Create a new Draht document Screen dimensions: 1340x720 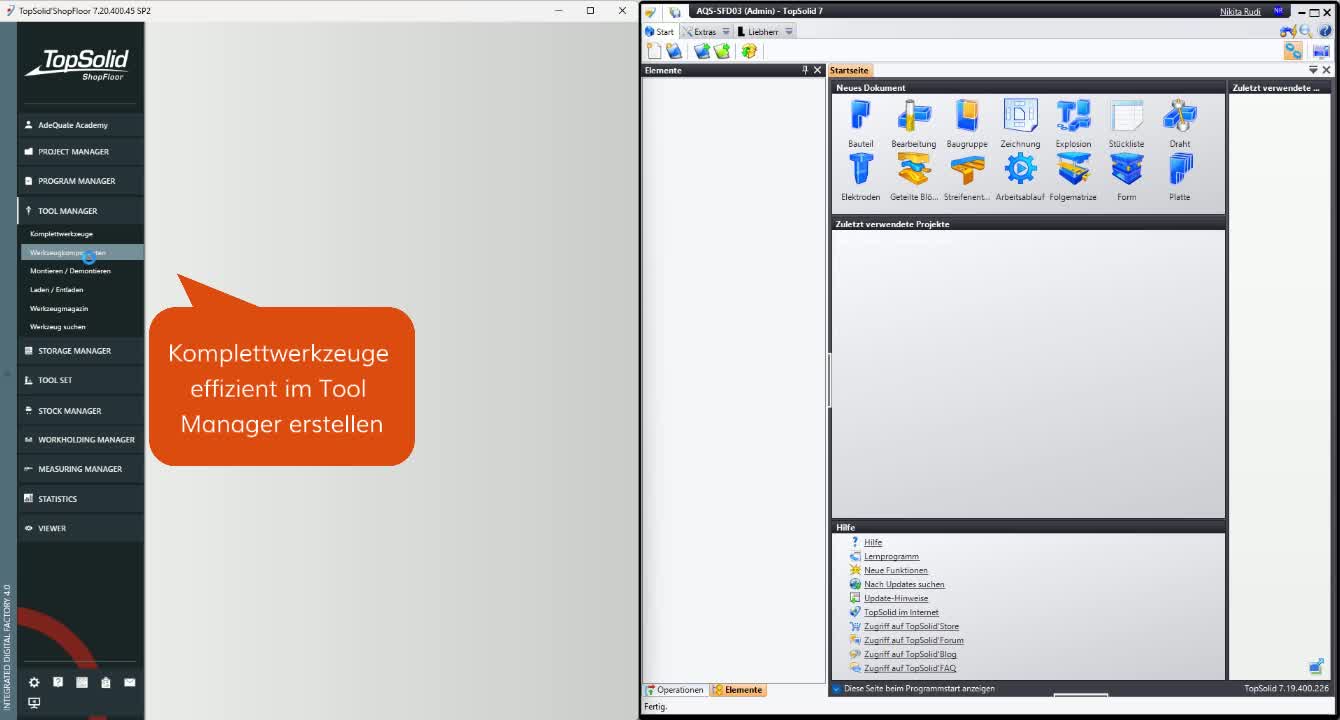[1180, 124]
